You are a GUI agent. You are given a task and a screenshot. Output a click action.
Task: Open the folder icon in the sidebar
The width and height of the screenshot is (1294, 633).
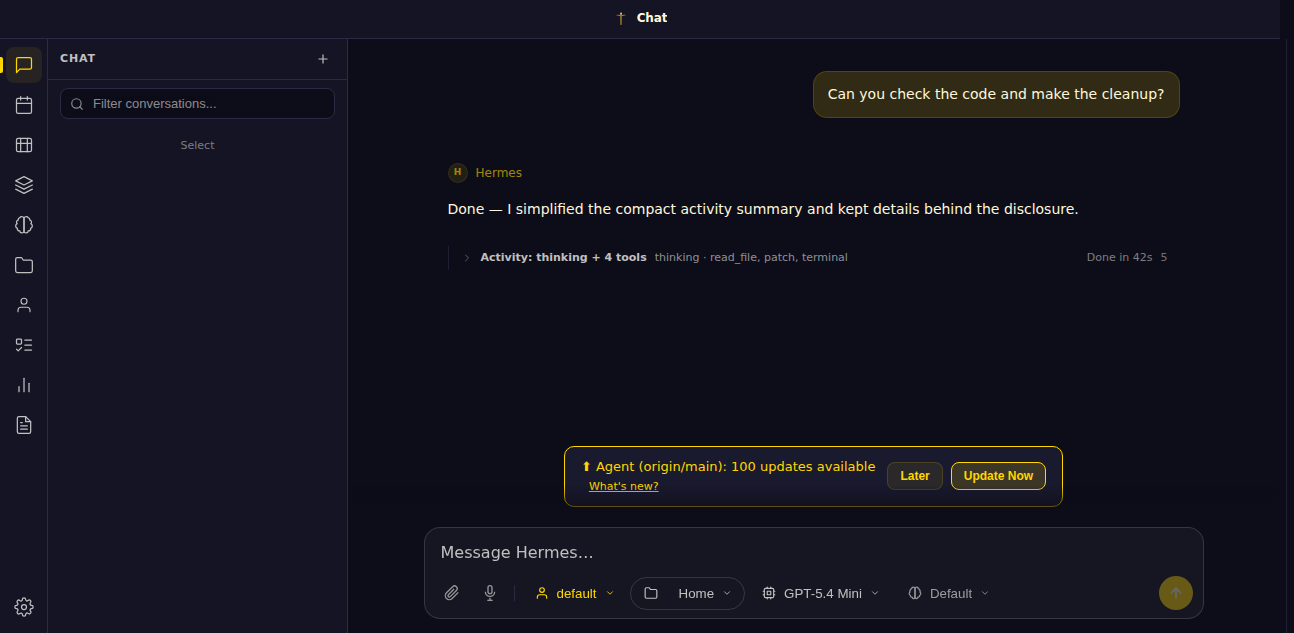[24, 265]
